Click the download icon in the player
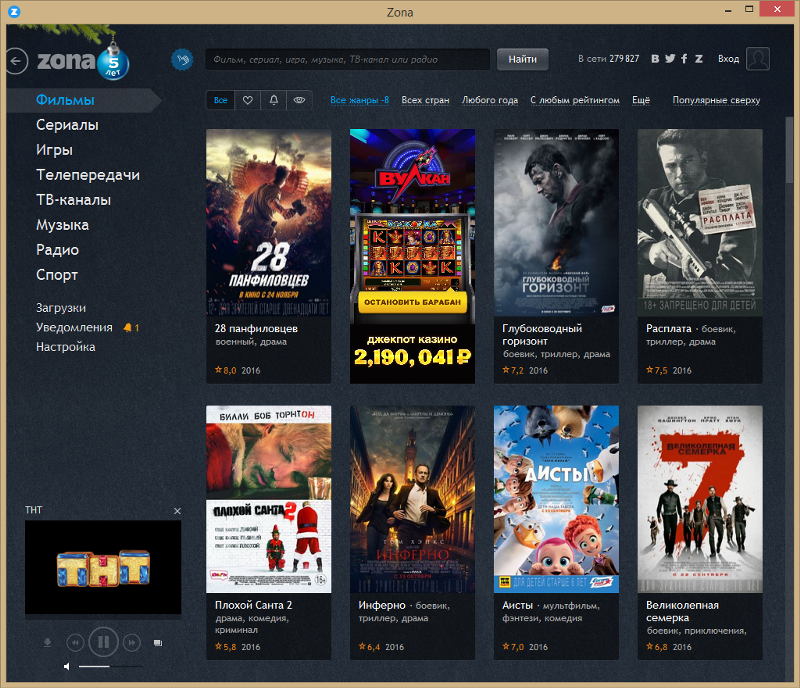This screenshot has height=688, width=800. pos(47,643)
